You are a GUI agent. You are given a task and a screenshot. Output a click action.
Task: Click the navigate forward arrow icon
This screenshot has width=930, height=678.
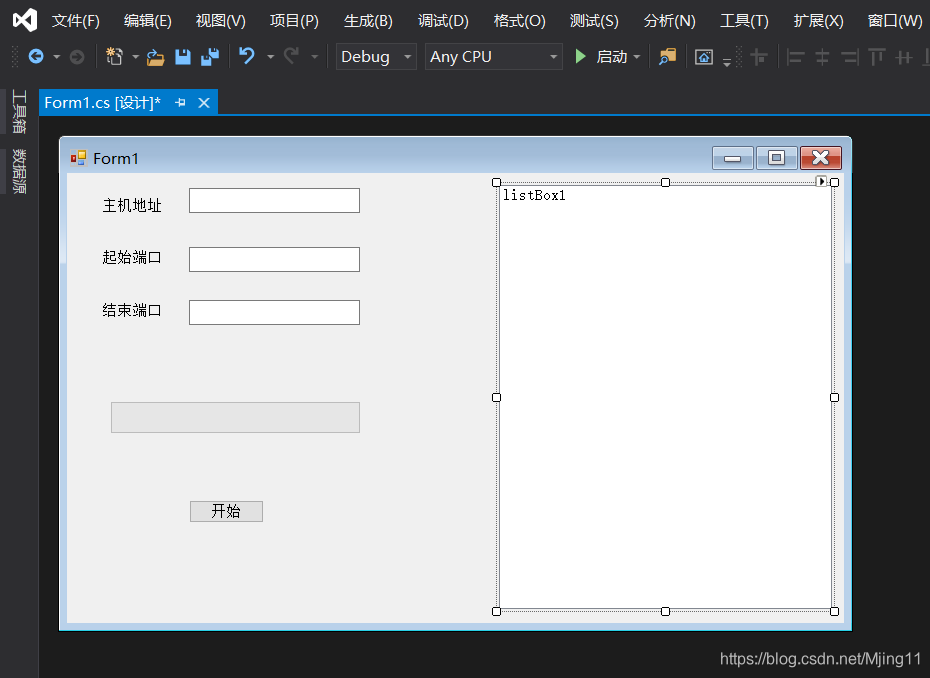tap(77, 57)
